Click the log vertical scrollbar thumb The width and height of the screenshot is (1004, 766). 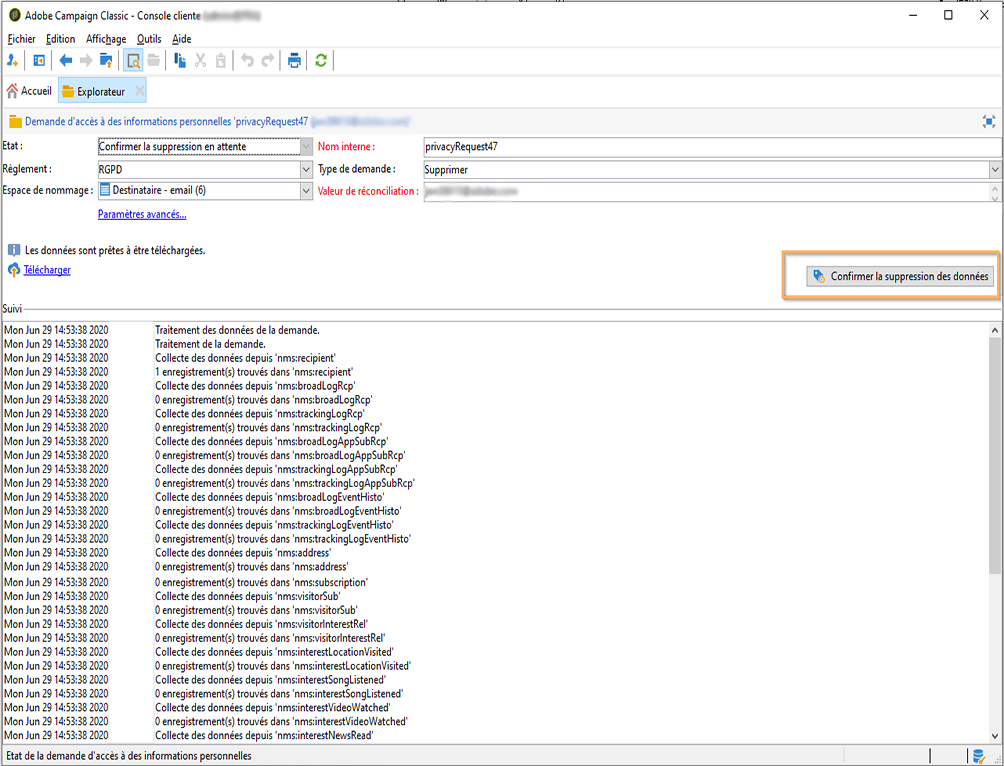point(994,455)
